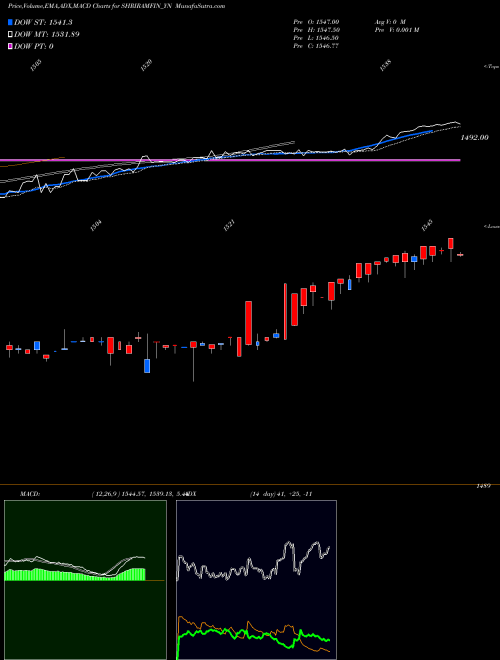Click the chart title mentioning MunafaSutra.com
The height and width of the screenshot is (660, 500).
tap(116, 6)
